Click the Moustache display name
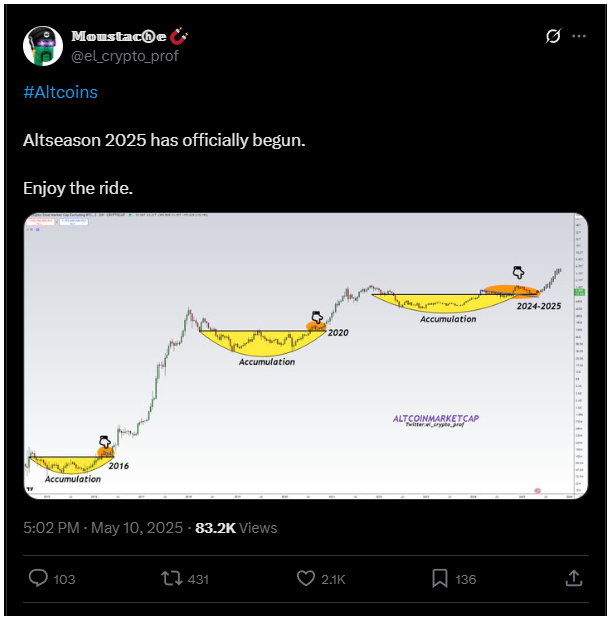This screenshot has width=611, height=620. click(x=119, y=36)
